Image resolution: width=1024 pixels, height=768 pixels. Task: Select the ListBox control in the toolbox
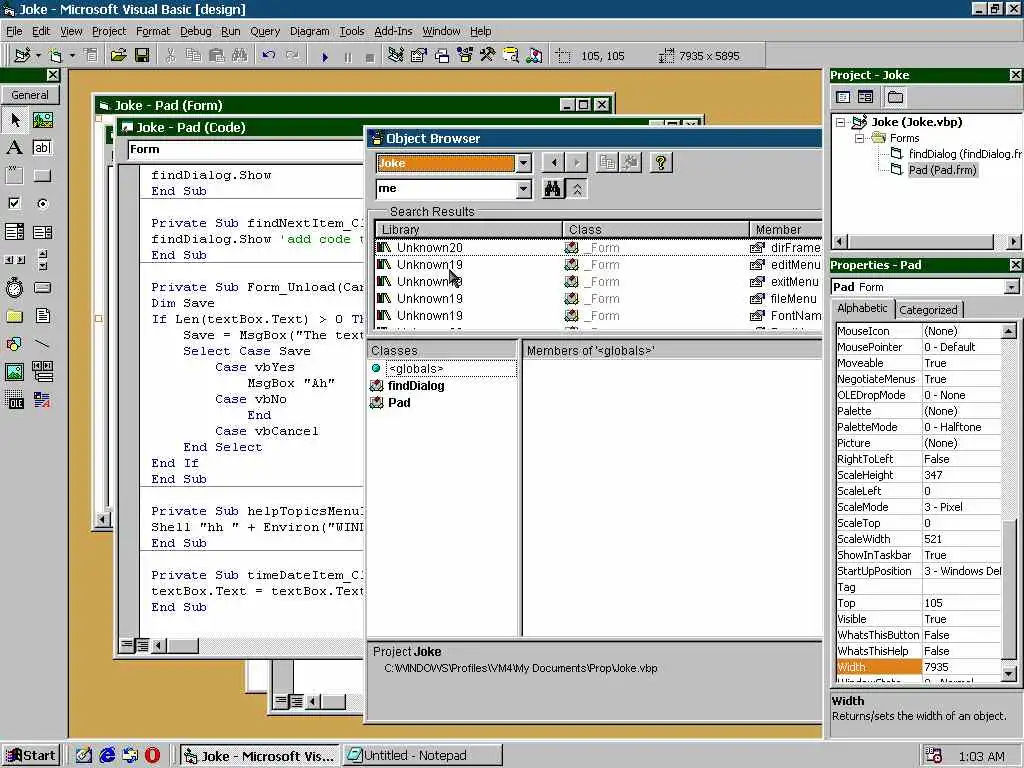42,232
